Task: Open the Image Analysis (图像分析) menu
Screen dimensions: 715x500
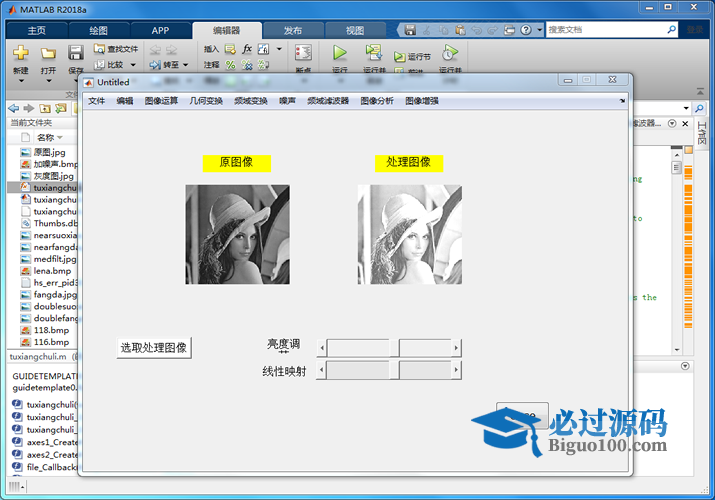Action: [377, 101]
